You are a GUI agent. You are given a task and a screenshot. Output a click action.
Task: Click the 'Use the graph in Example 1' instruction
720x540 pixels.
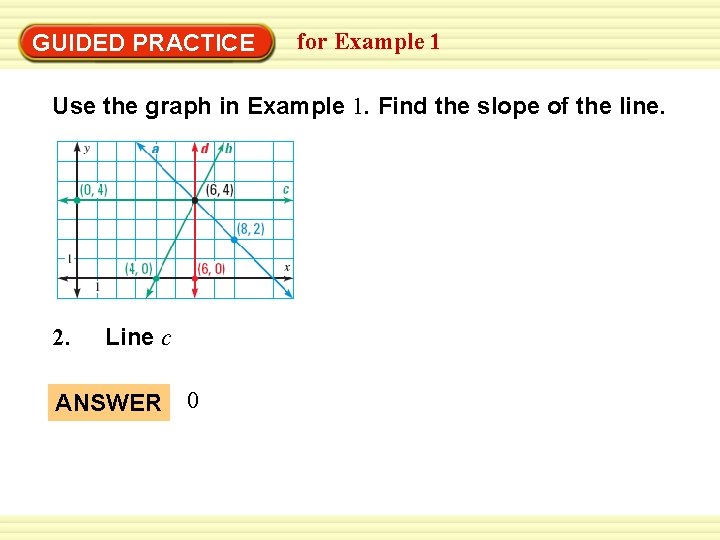(357, 106)
